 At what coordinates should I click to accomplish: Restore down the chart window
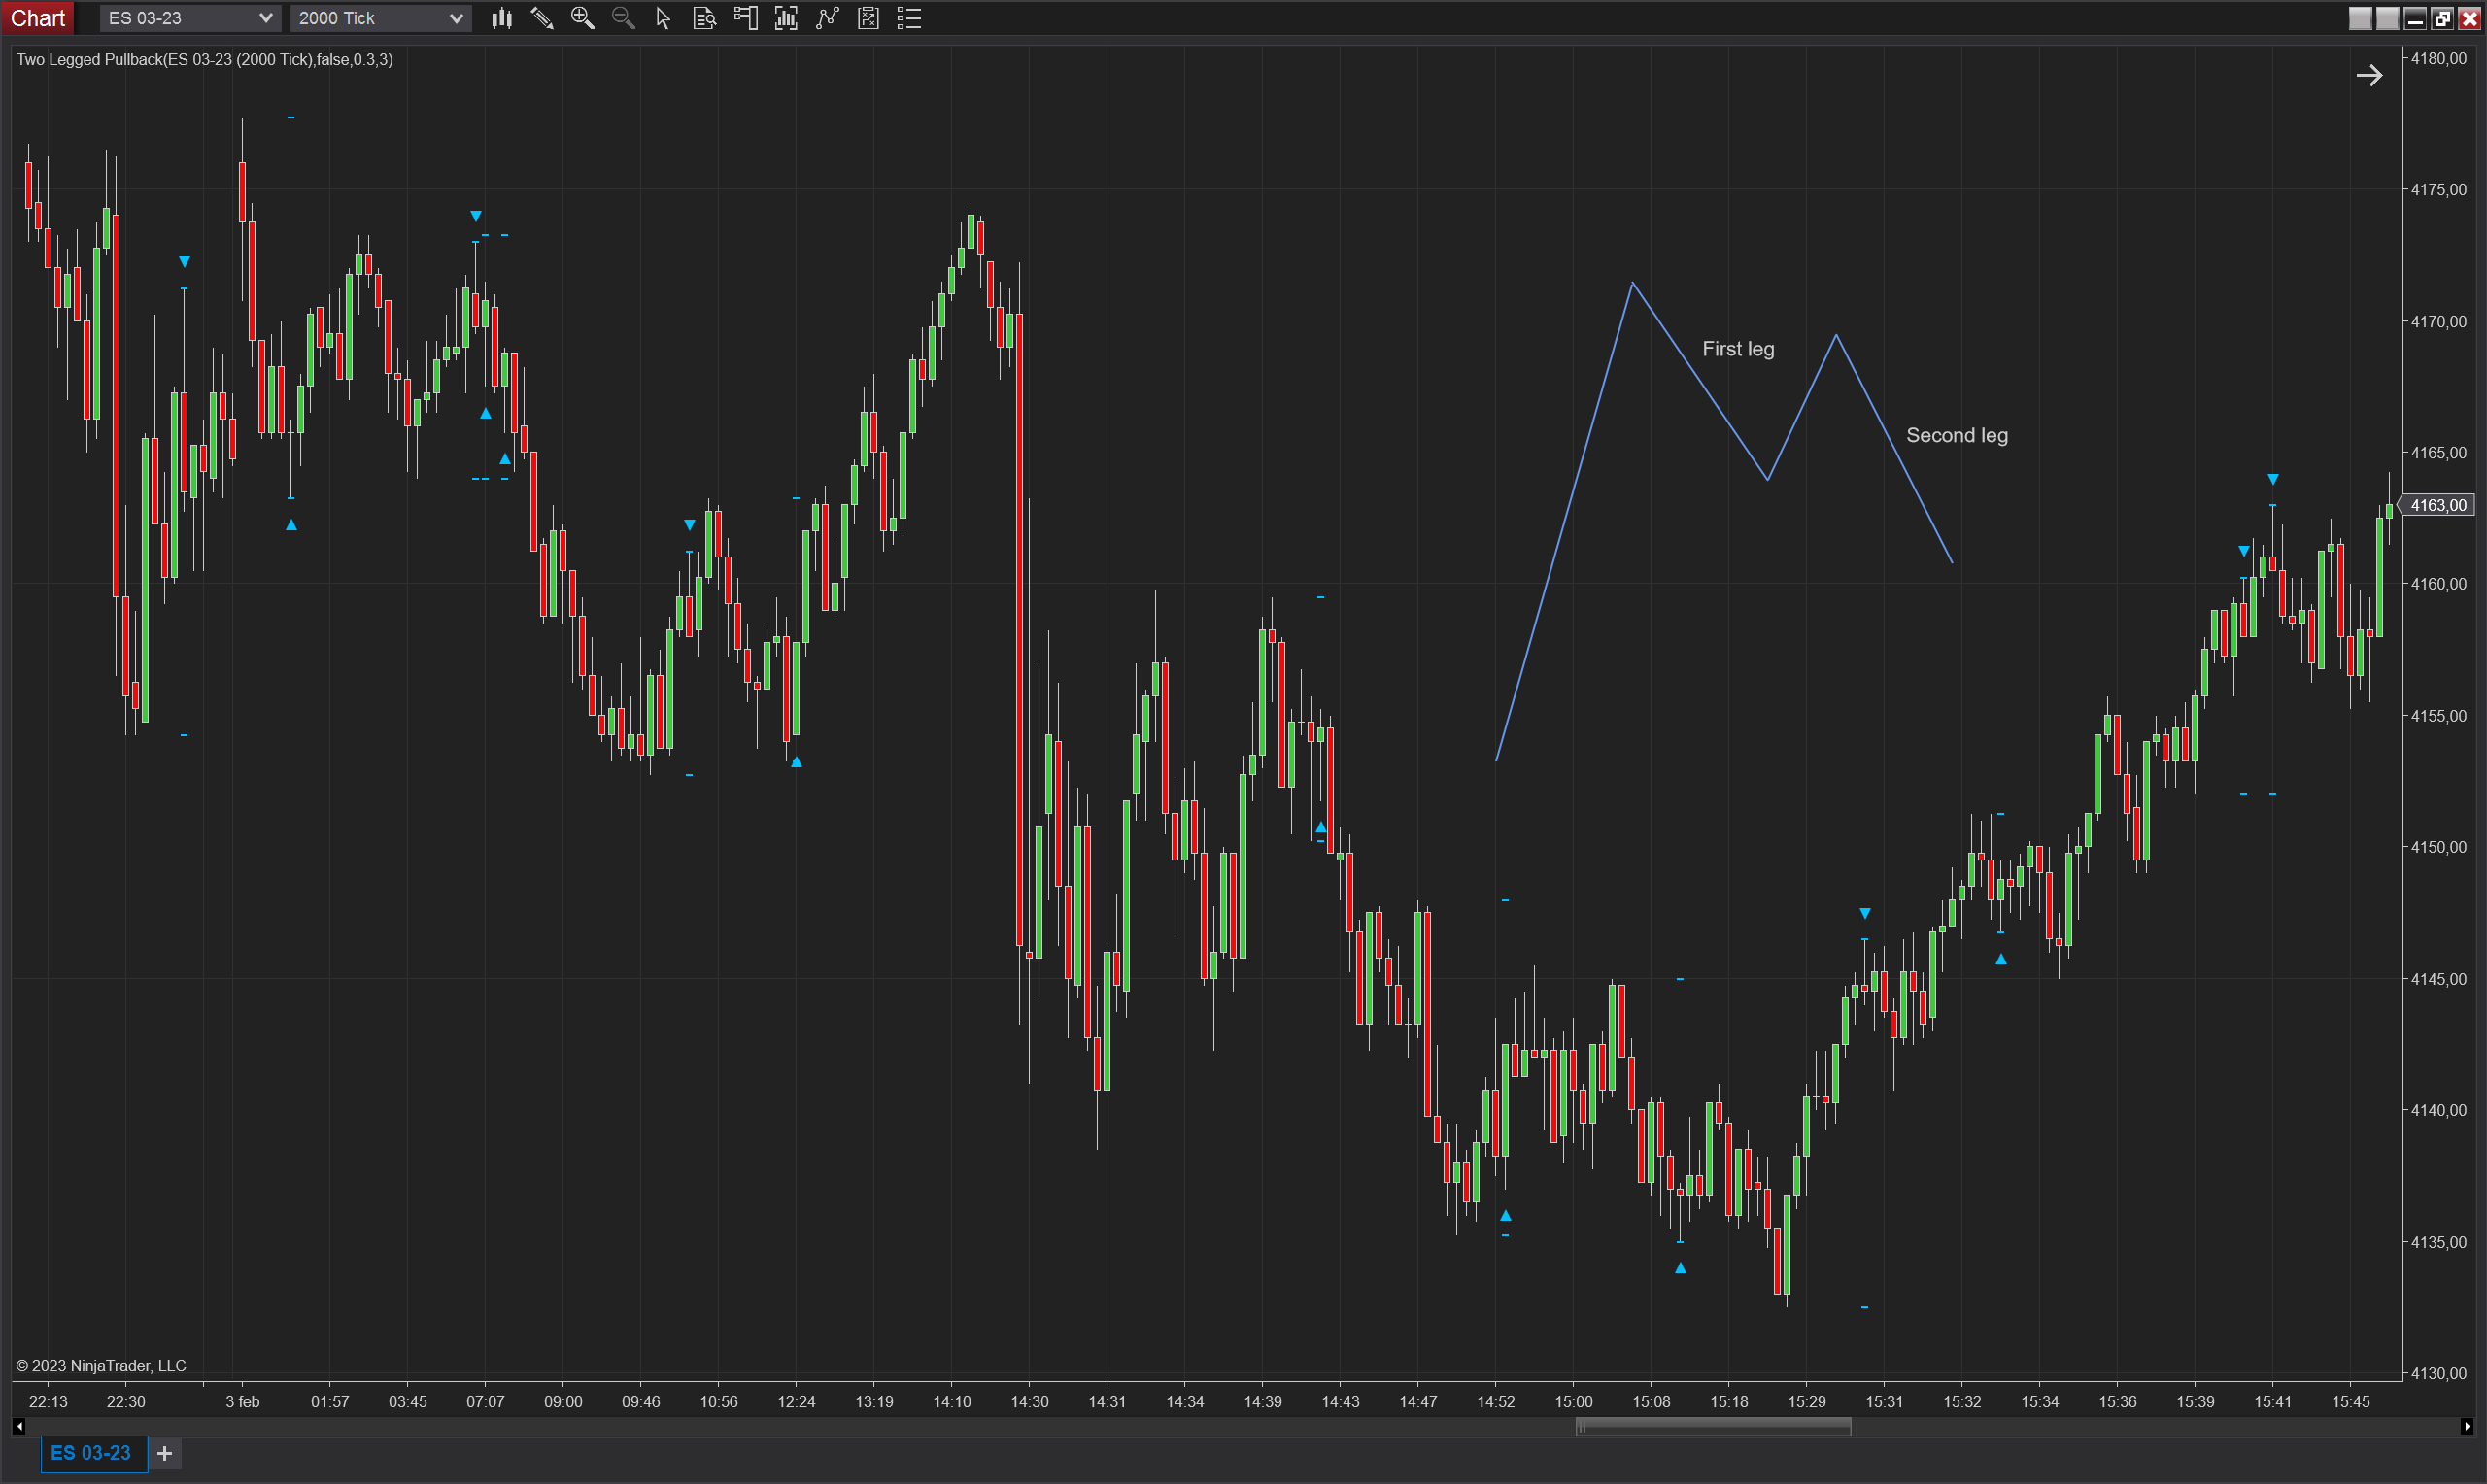(x=2441, y=18)
